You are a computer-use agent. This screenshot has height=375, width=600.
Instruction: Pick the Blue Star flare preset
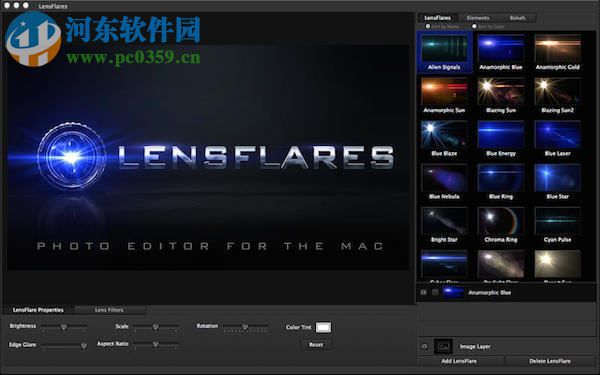click(x=558, y=182)
